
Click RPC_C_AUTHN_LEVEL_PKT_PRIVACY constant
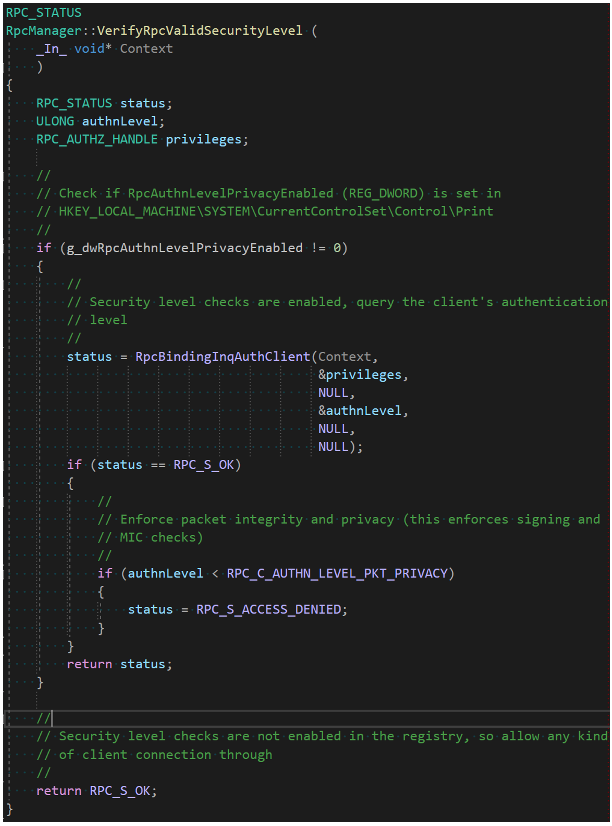coord(337,574)
